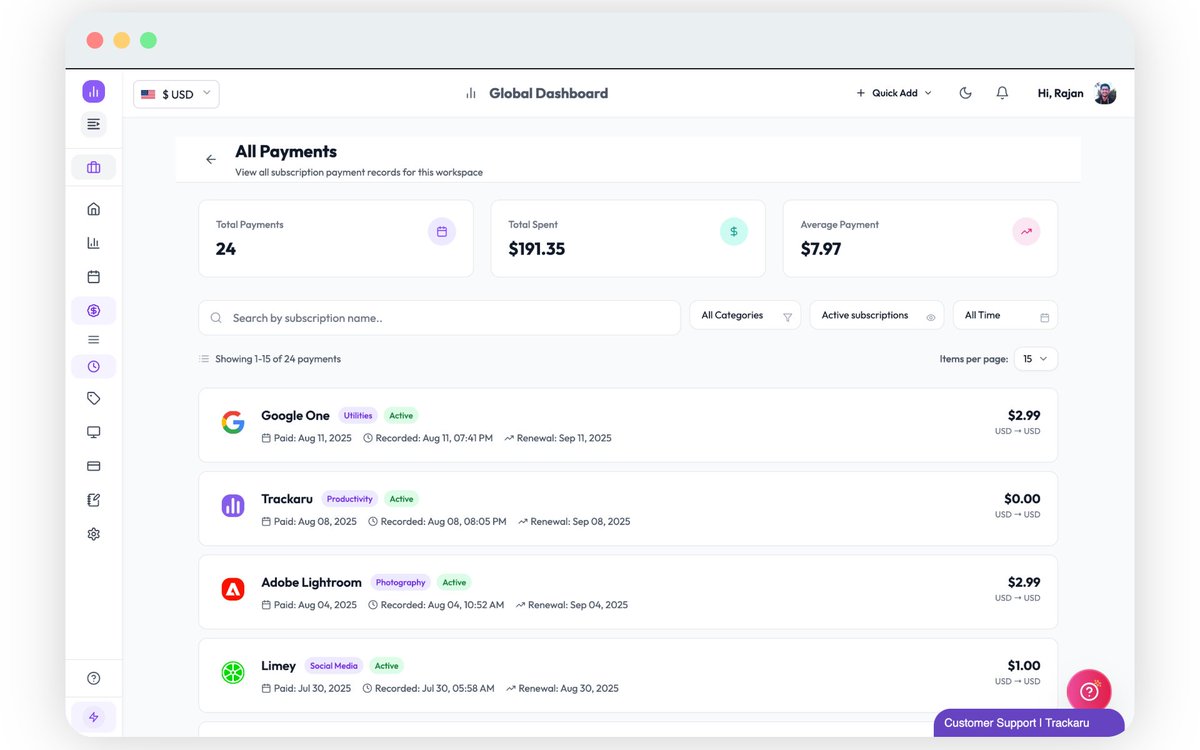This screenshot has height=750, width=1200.
Task: Go to Home in the sidebar
Action: [x=93, y=209]
